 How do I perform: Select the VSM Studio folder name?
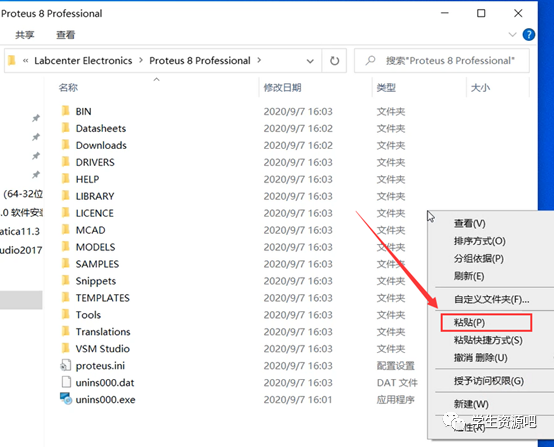coord(102,349)
